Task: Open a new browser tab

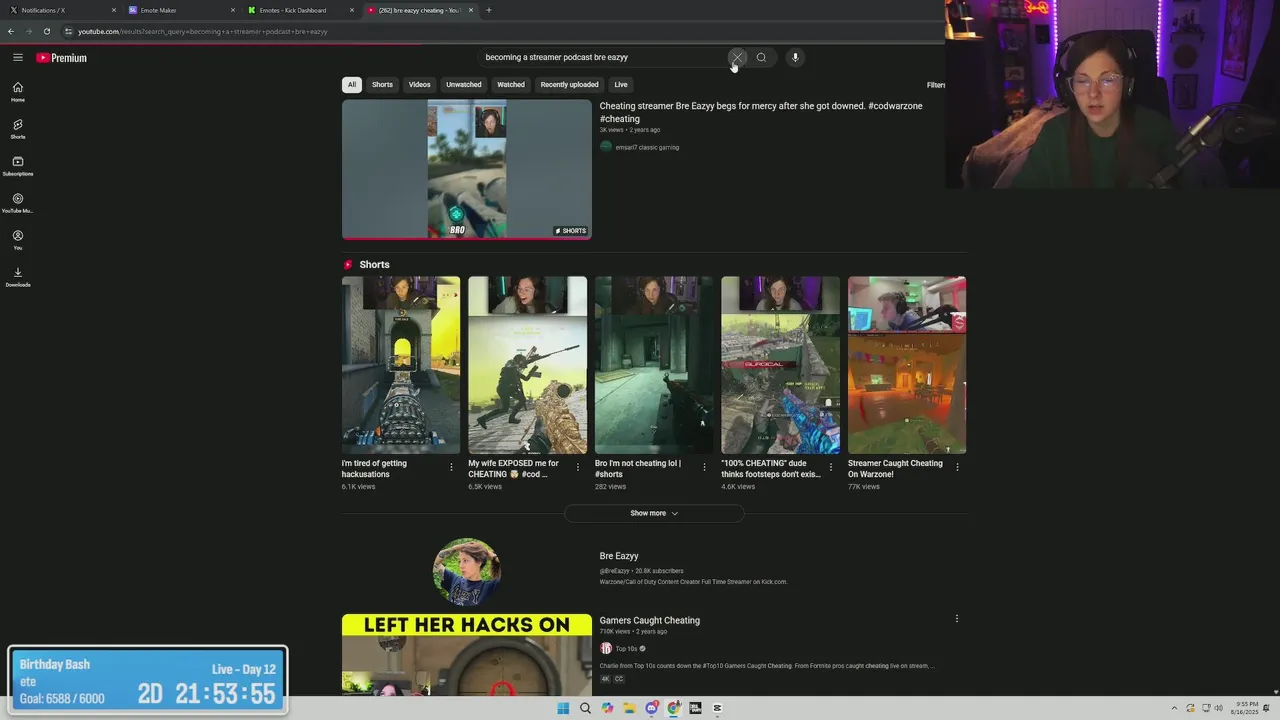Action: (488, 10)
